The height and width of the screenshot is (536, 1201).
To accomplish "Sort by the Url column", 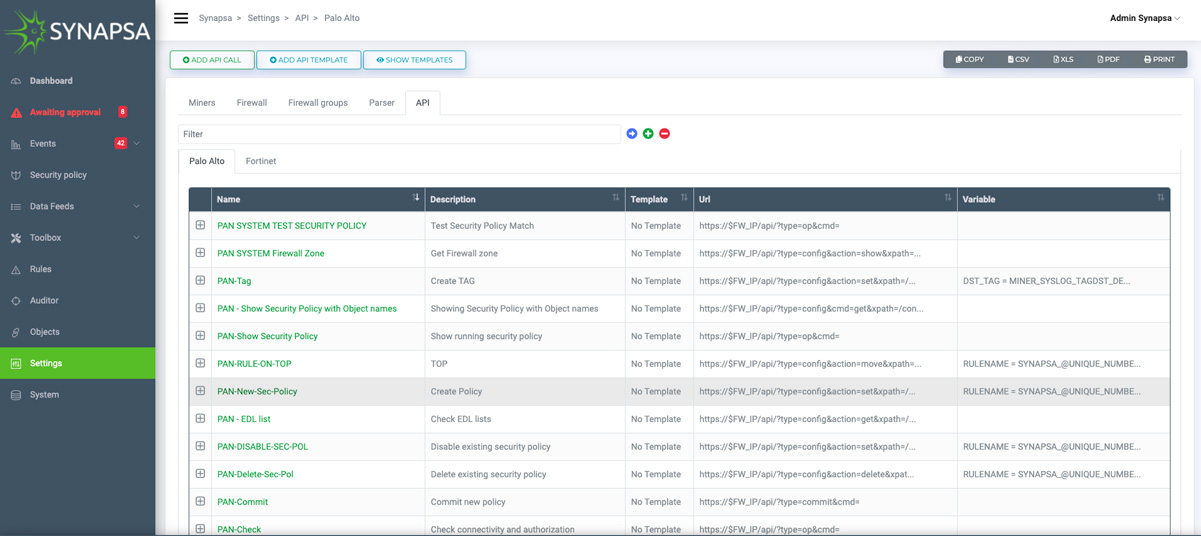I will pos(825,199).
